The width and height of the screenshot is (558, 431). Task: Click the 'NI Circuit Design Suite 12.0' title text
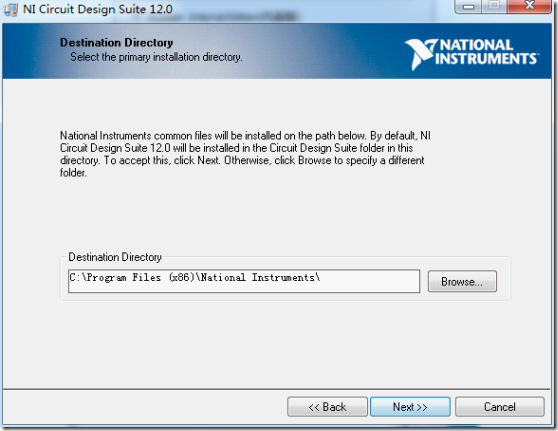[x=98, y=9]
